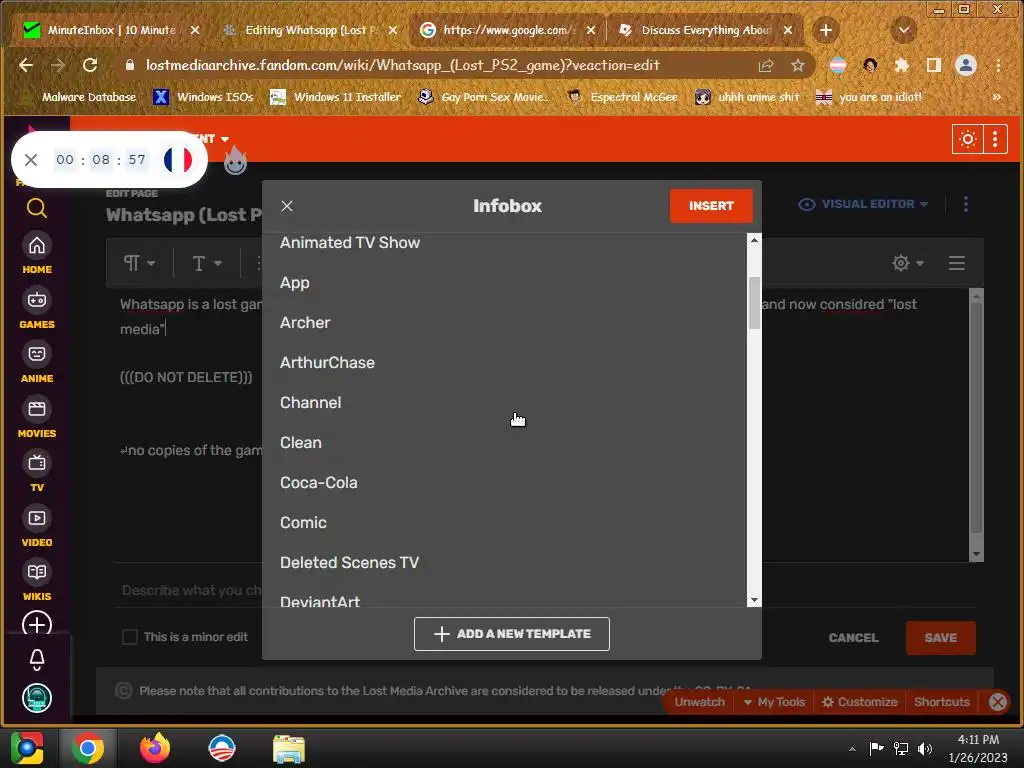
Task: Choose the Clean template
Action: click(x=300, y=443)
